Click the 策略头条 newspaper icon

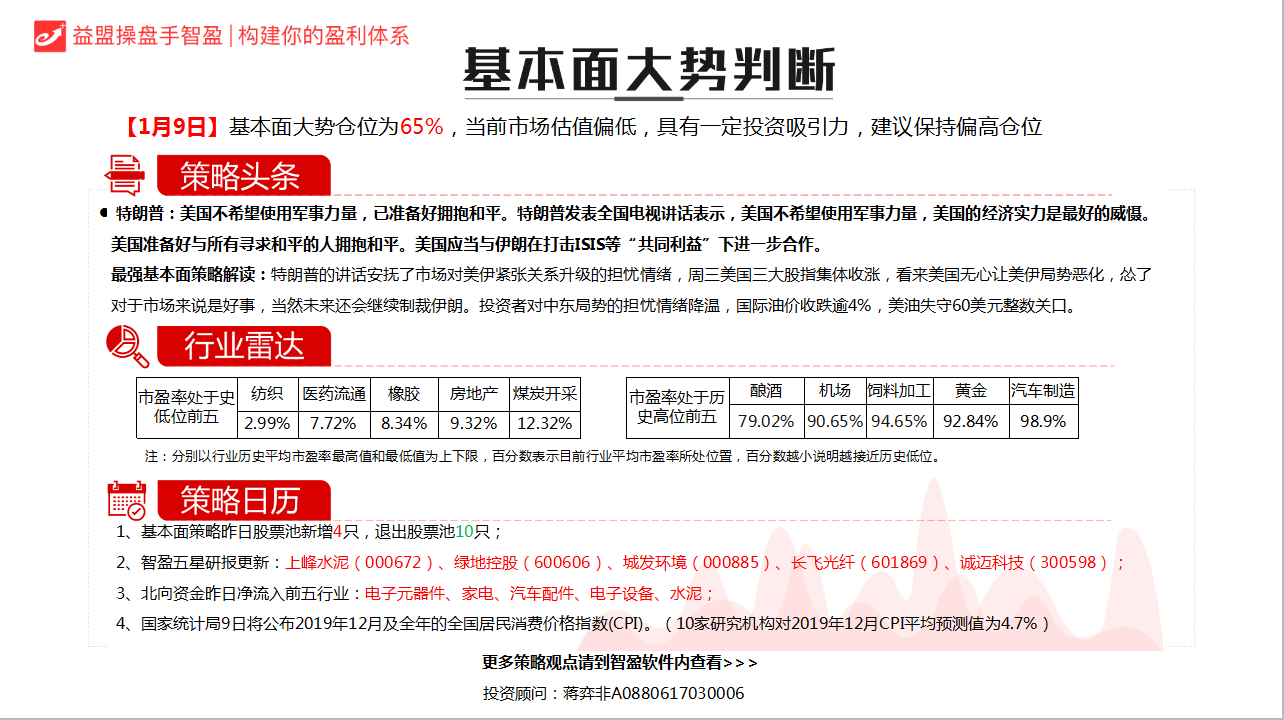[x=126, y=175]
